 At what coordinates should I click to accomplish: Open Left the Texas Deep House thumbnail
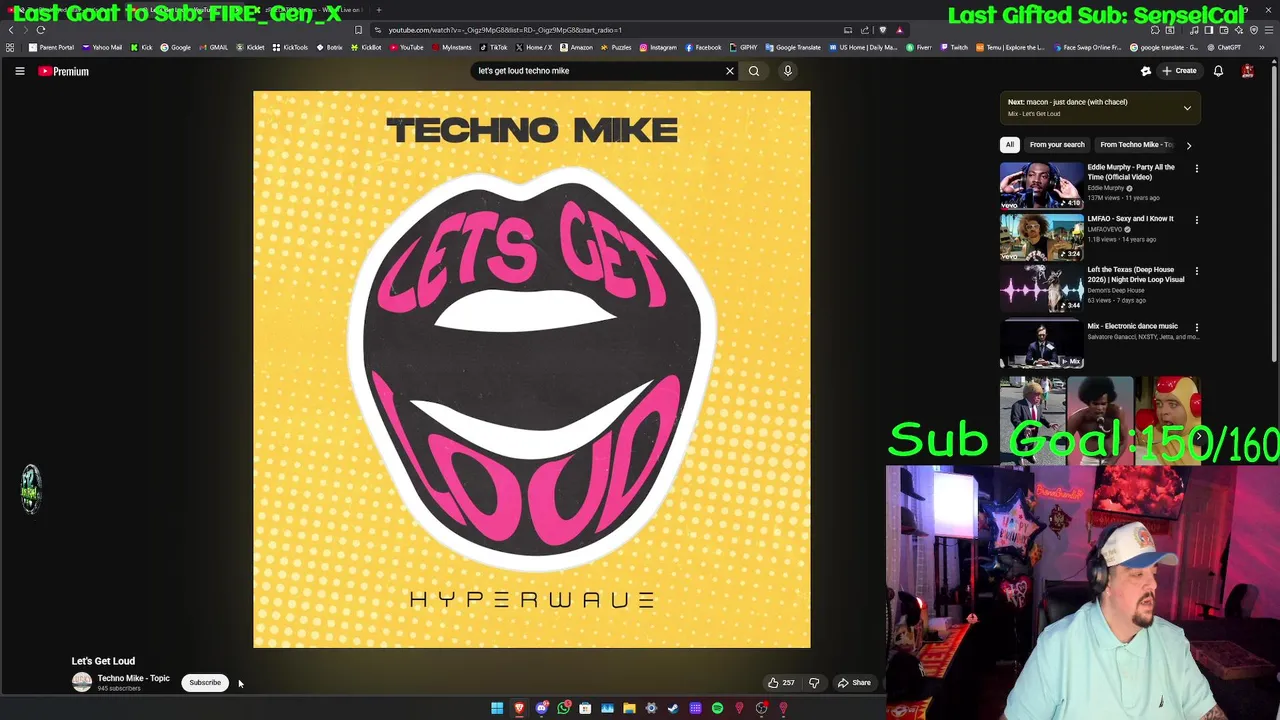click(1041, 288)
